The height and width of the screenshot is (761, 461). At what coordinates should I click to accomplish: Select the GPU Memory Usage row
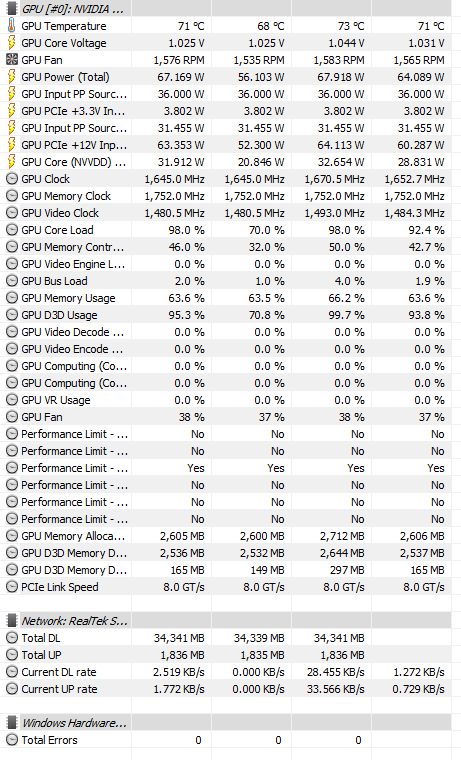coord(230,298)
